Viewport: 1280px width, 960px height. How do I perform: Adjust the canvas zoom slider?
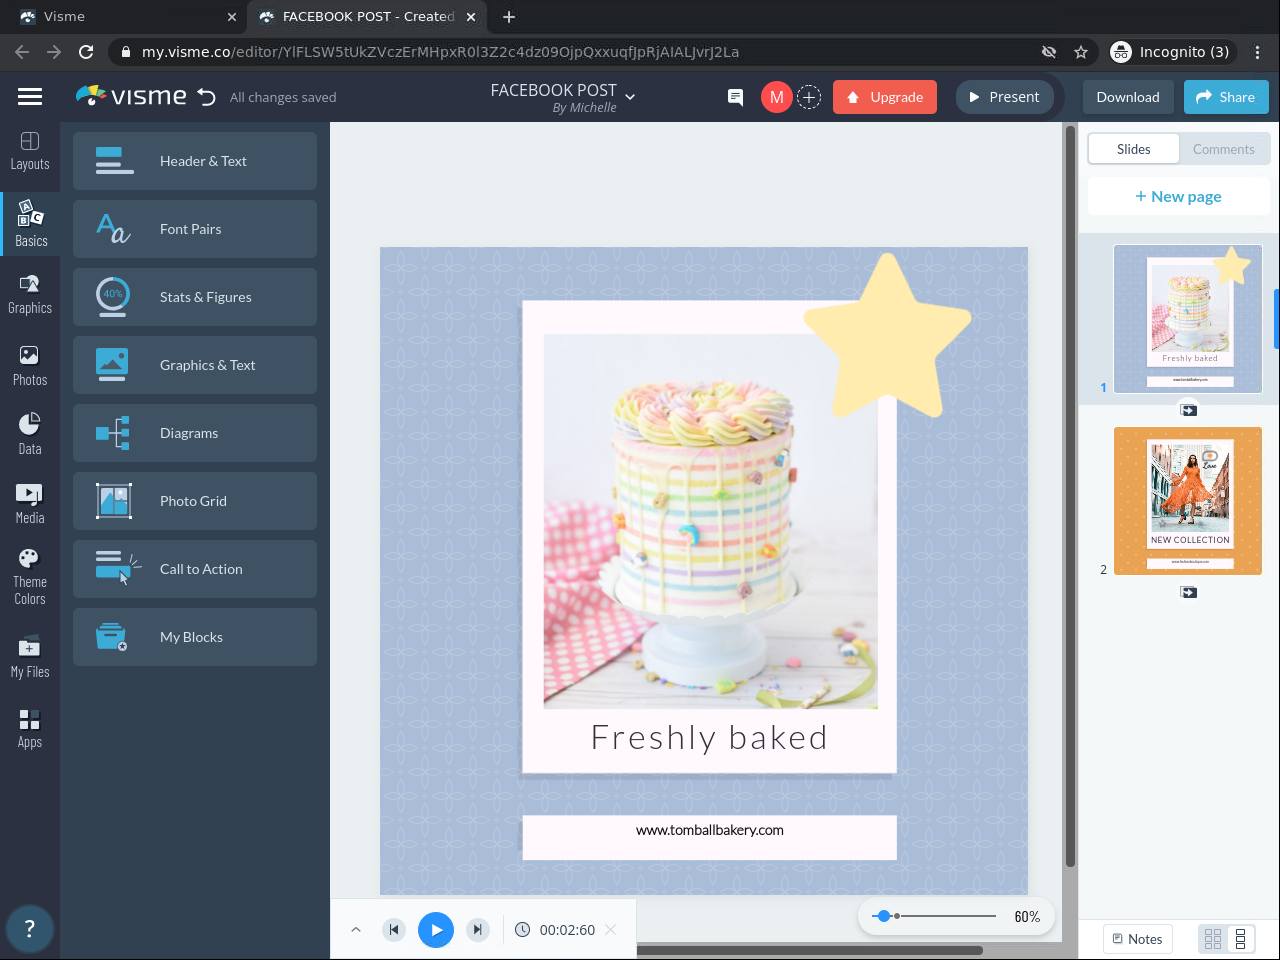pos(883,916)
